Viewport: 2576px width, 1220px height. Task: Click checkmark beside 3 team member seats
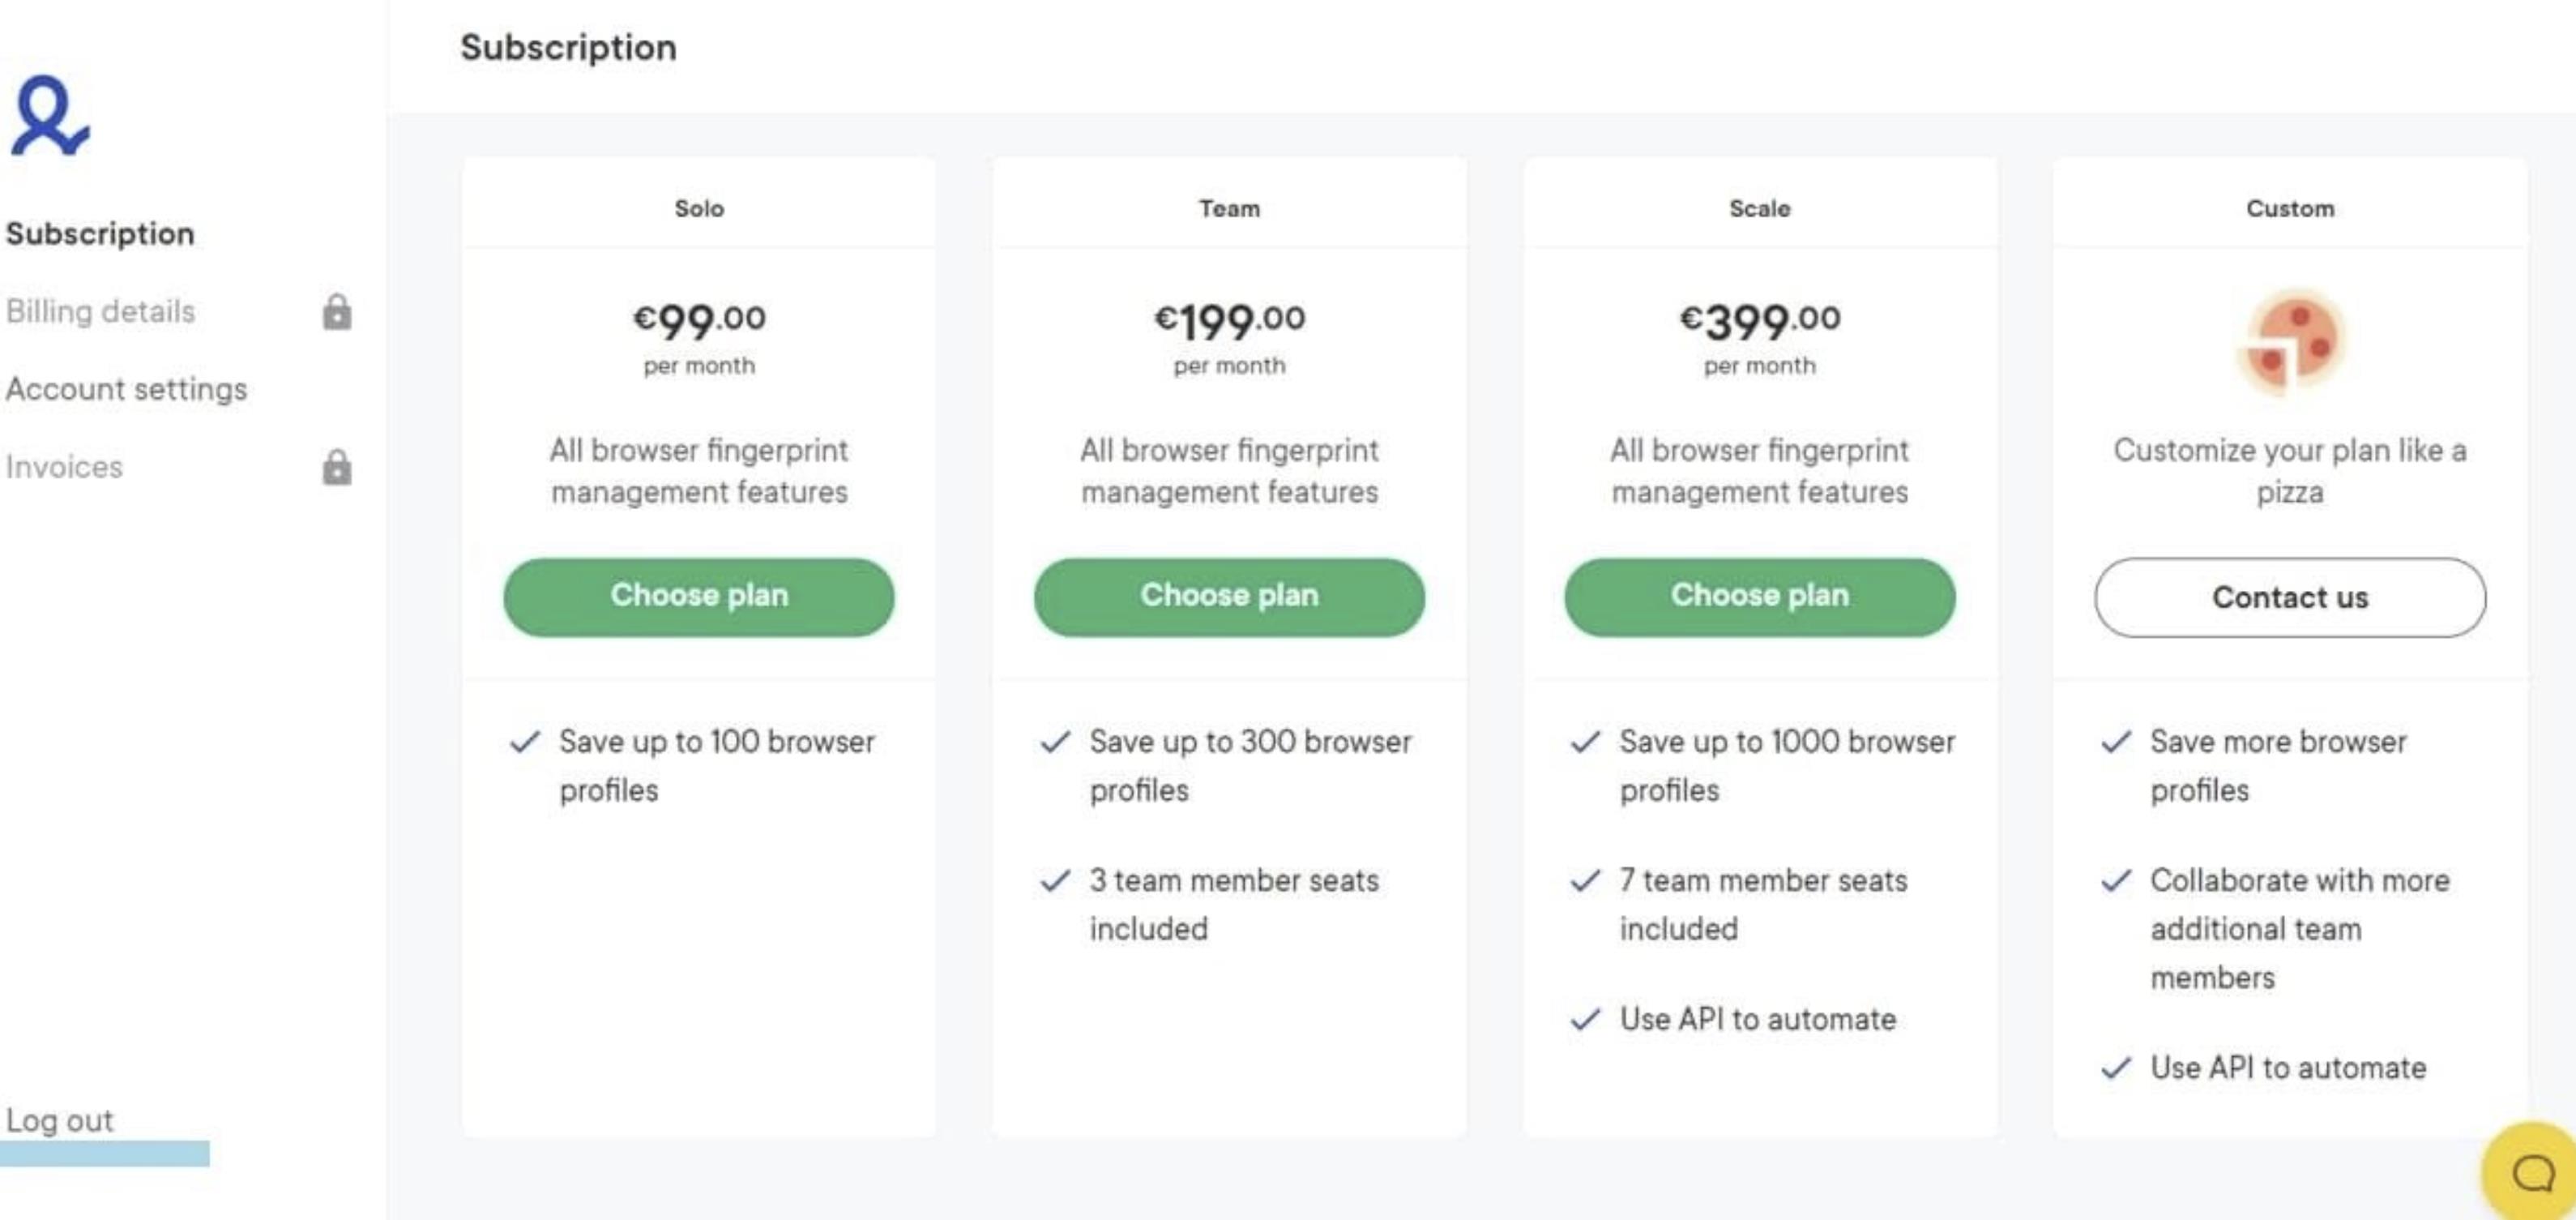tap(1055, 881)
